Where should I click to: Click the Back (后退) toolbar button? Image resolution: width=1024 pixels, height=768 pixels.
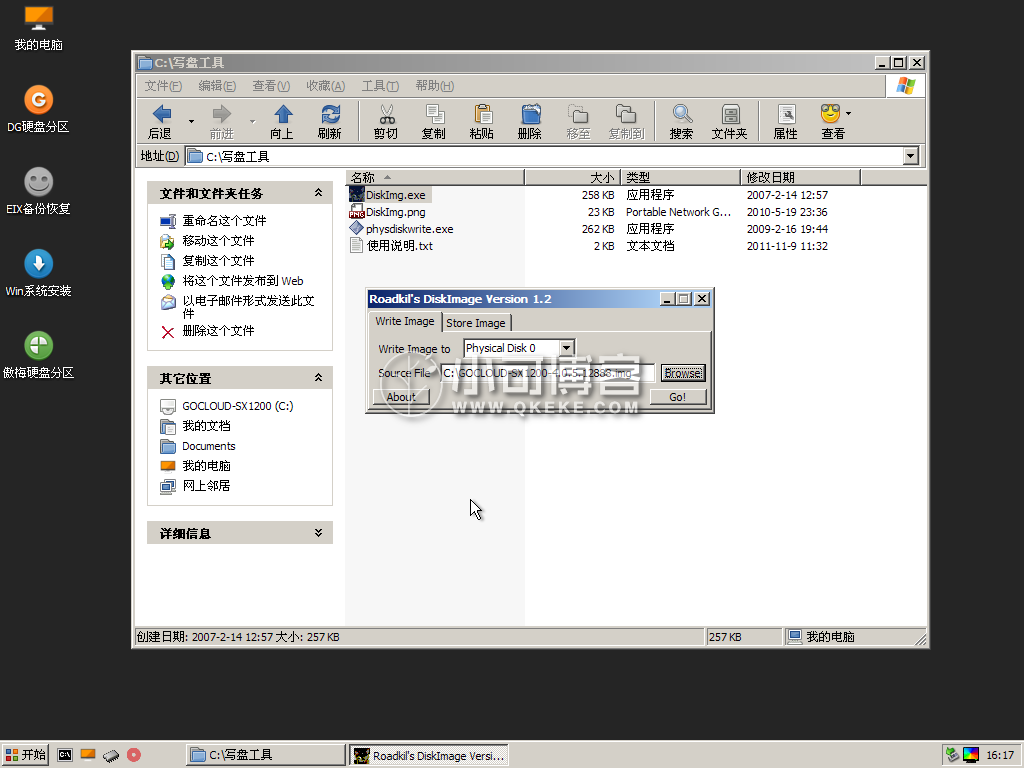(161, 121)
